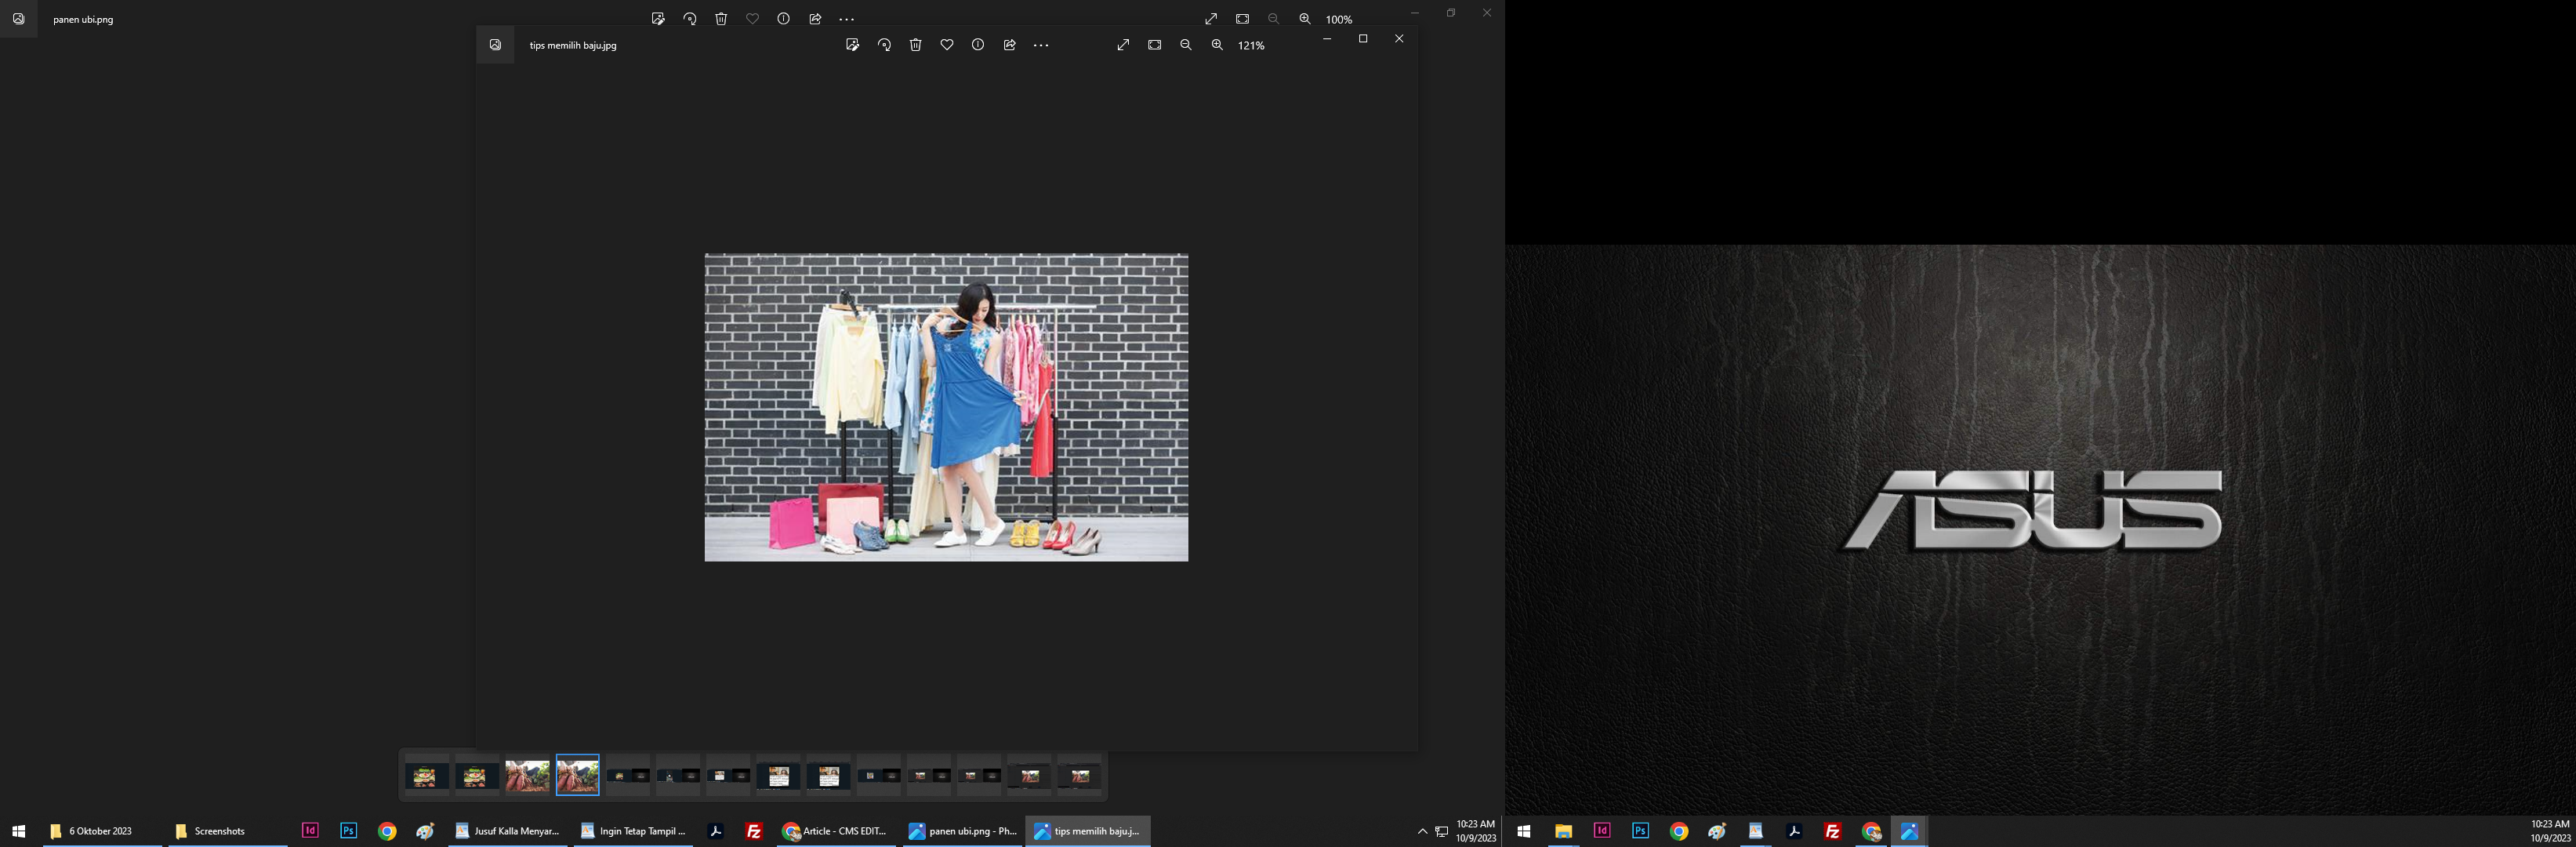Open the See more menu in panen ubi window
Viewport: 2576px width, 847px height.
pyautogui.click(x=847, y=19)
